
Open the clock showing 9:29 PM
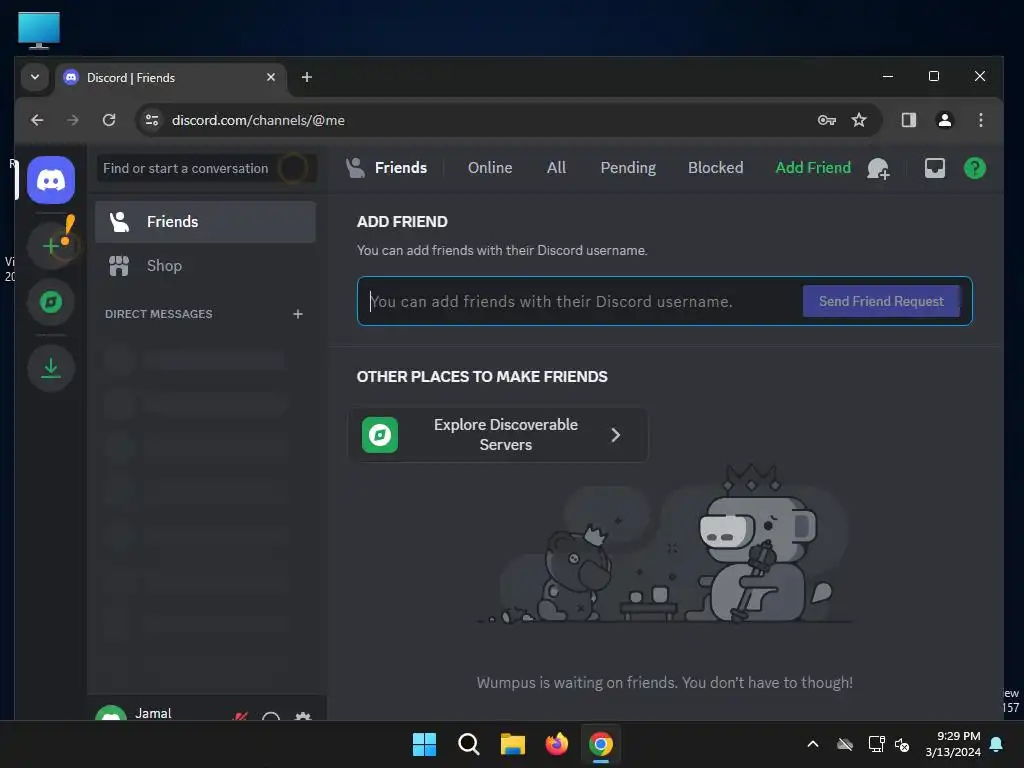(953, 744)
